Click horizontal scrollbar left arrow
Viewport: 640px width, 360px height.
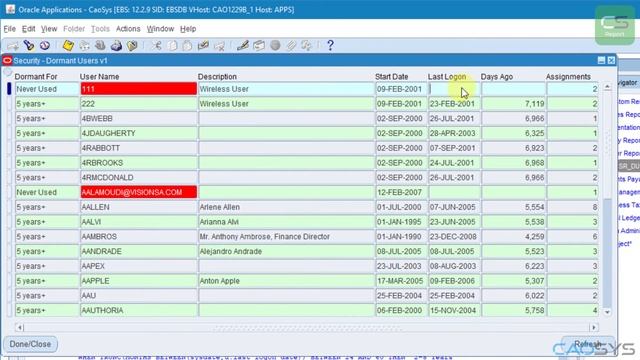click(20, 327)
